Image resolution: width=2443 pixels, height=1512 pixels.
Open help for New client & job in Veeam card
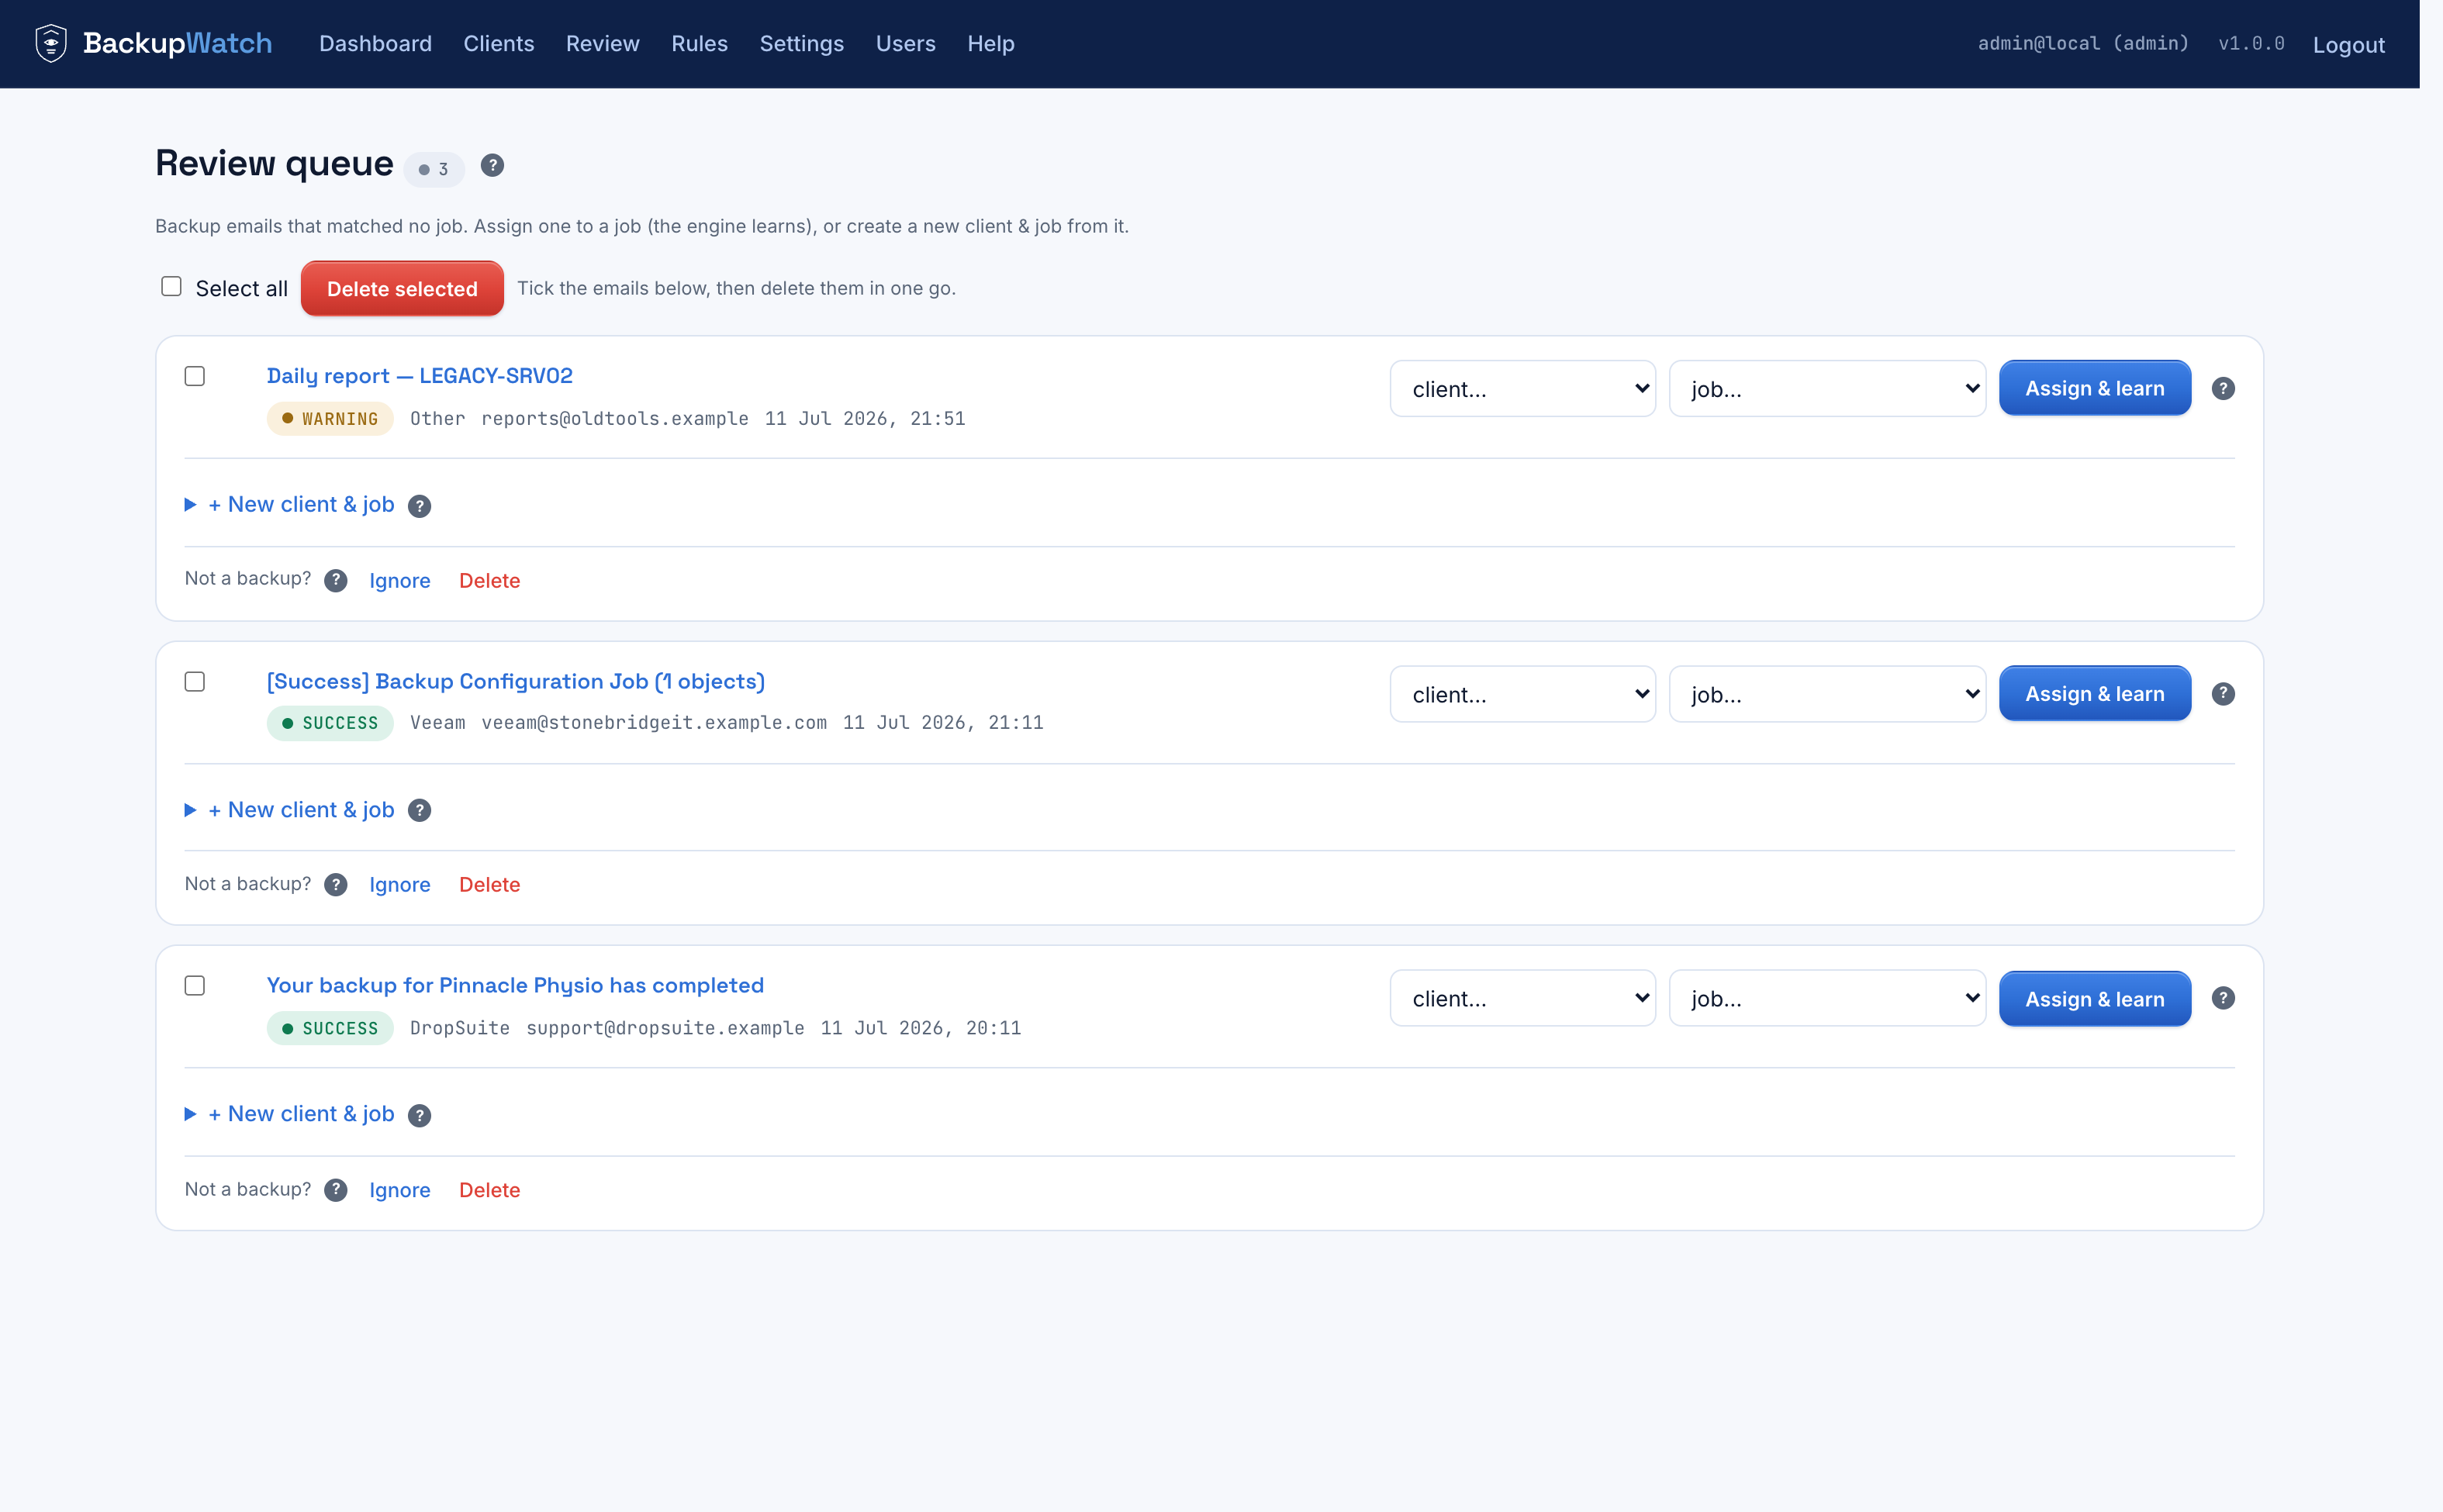(x=420, y=811)
